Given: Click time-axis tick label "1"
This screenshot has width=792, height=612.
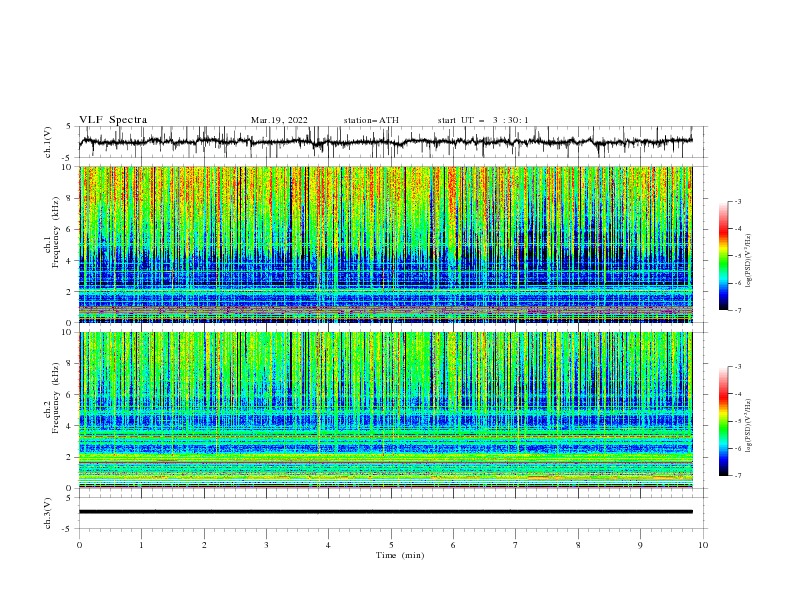Looking at the screenshot, I should (141, 545).
